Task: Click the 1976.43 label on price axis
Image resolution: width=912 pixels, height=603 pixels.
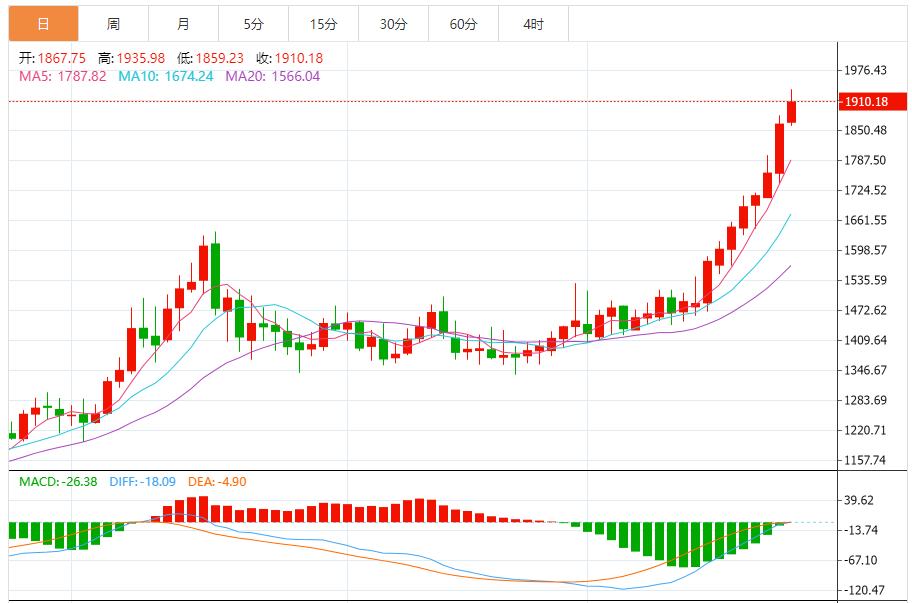Action: pos(866,70)
